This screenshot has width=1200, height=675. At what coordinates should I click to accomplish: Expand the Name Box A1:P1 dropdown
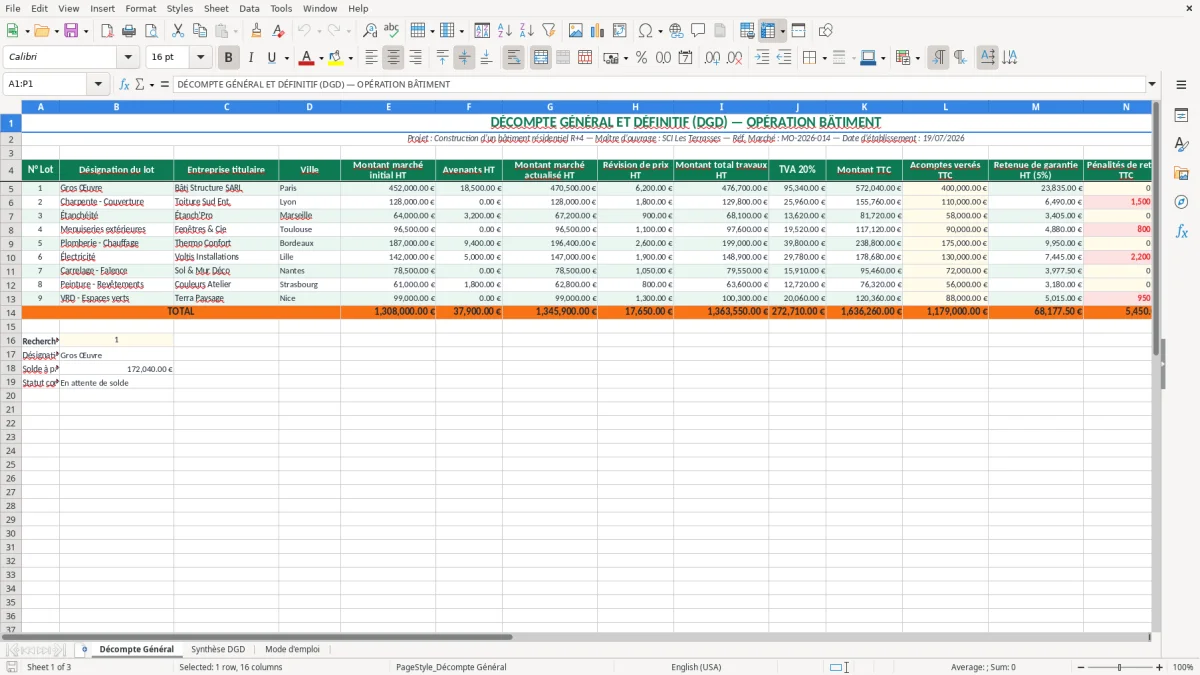(98, 84)
